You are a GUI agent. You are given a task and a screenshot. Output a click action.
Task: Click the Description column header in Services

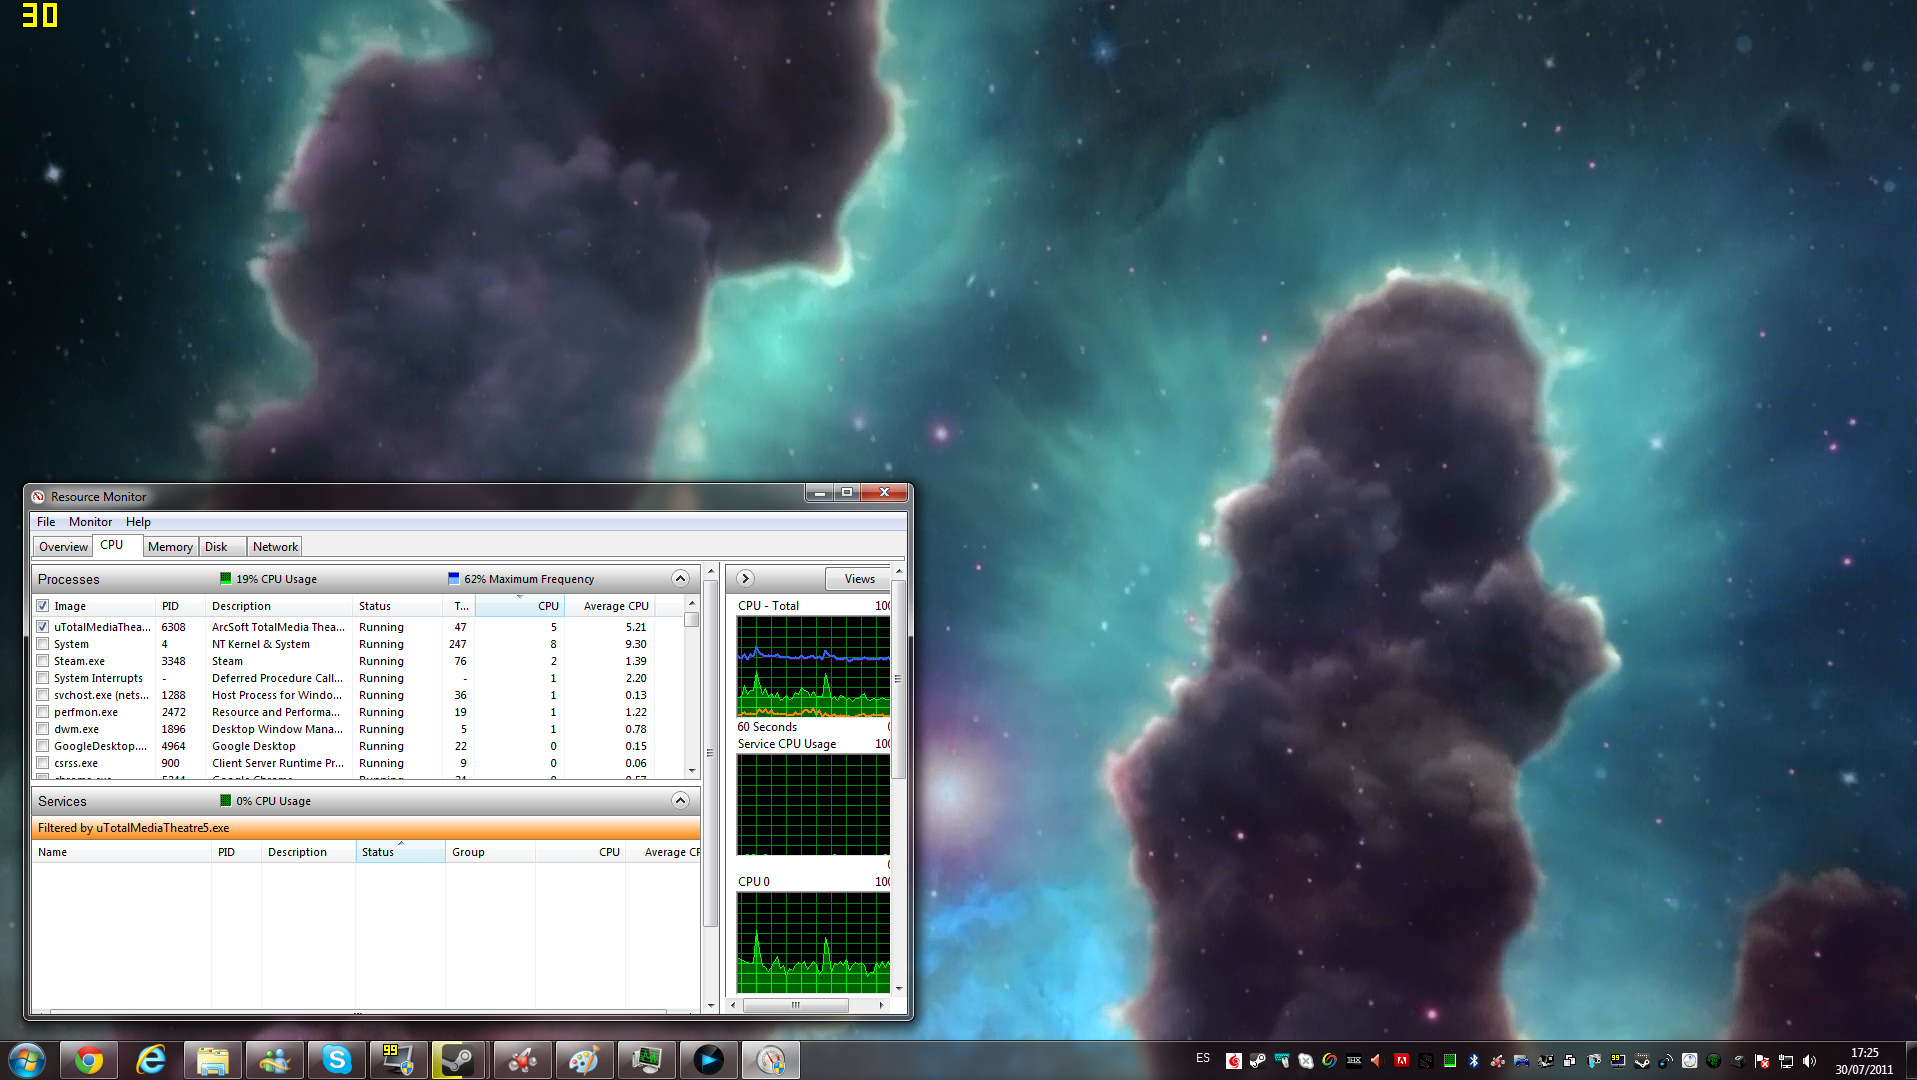297,852
